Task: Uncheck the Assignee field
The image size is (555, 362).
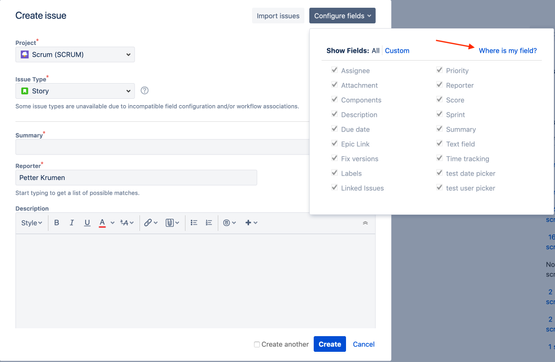Action: pos(334,70)
